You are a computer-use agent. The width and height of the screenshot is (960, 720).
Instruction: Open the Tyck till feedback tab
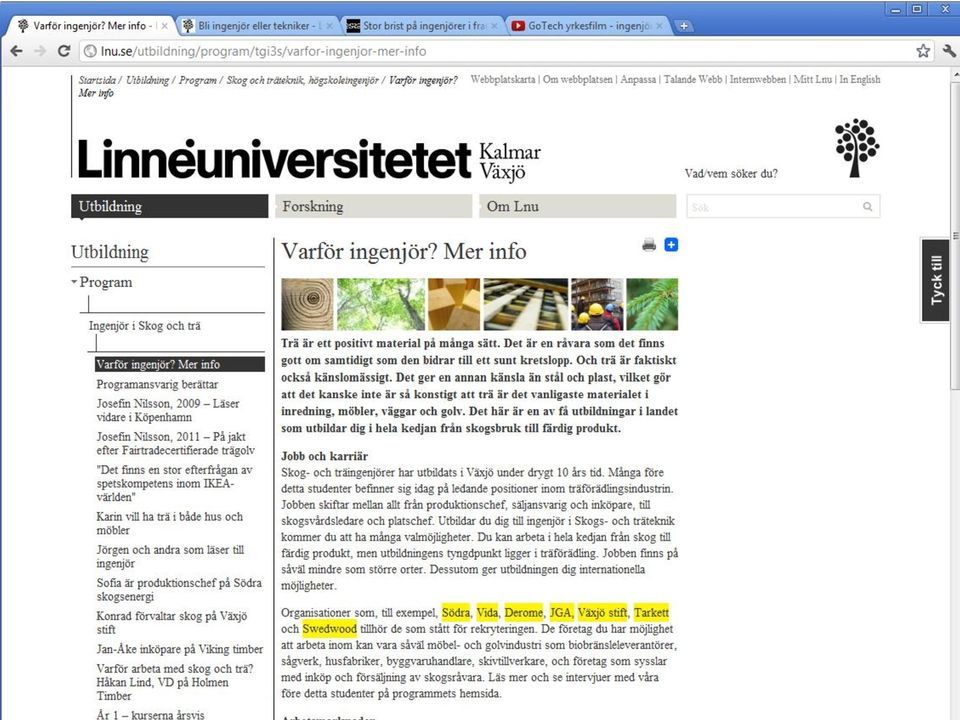[x=936, y=280]
